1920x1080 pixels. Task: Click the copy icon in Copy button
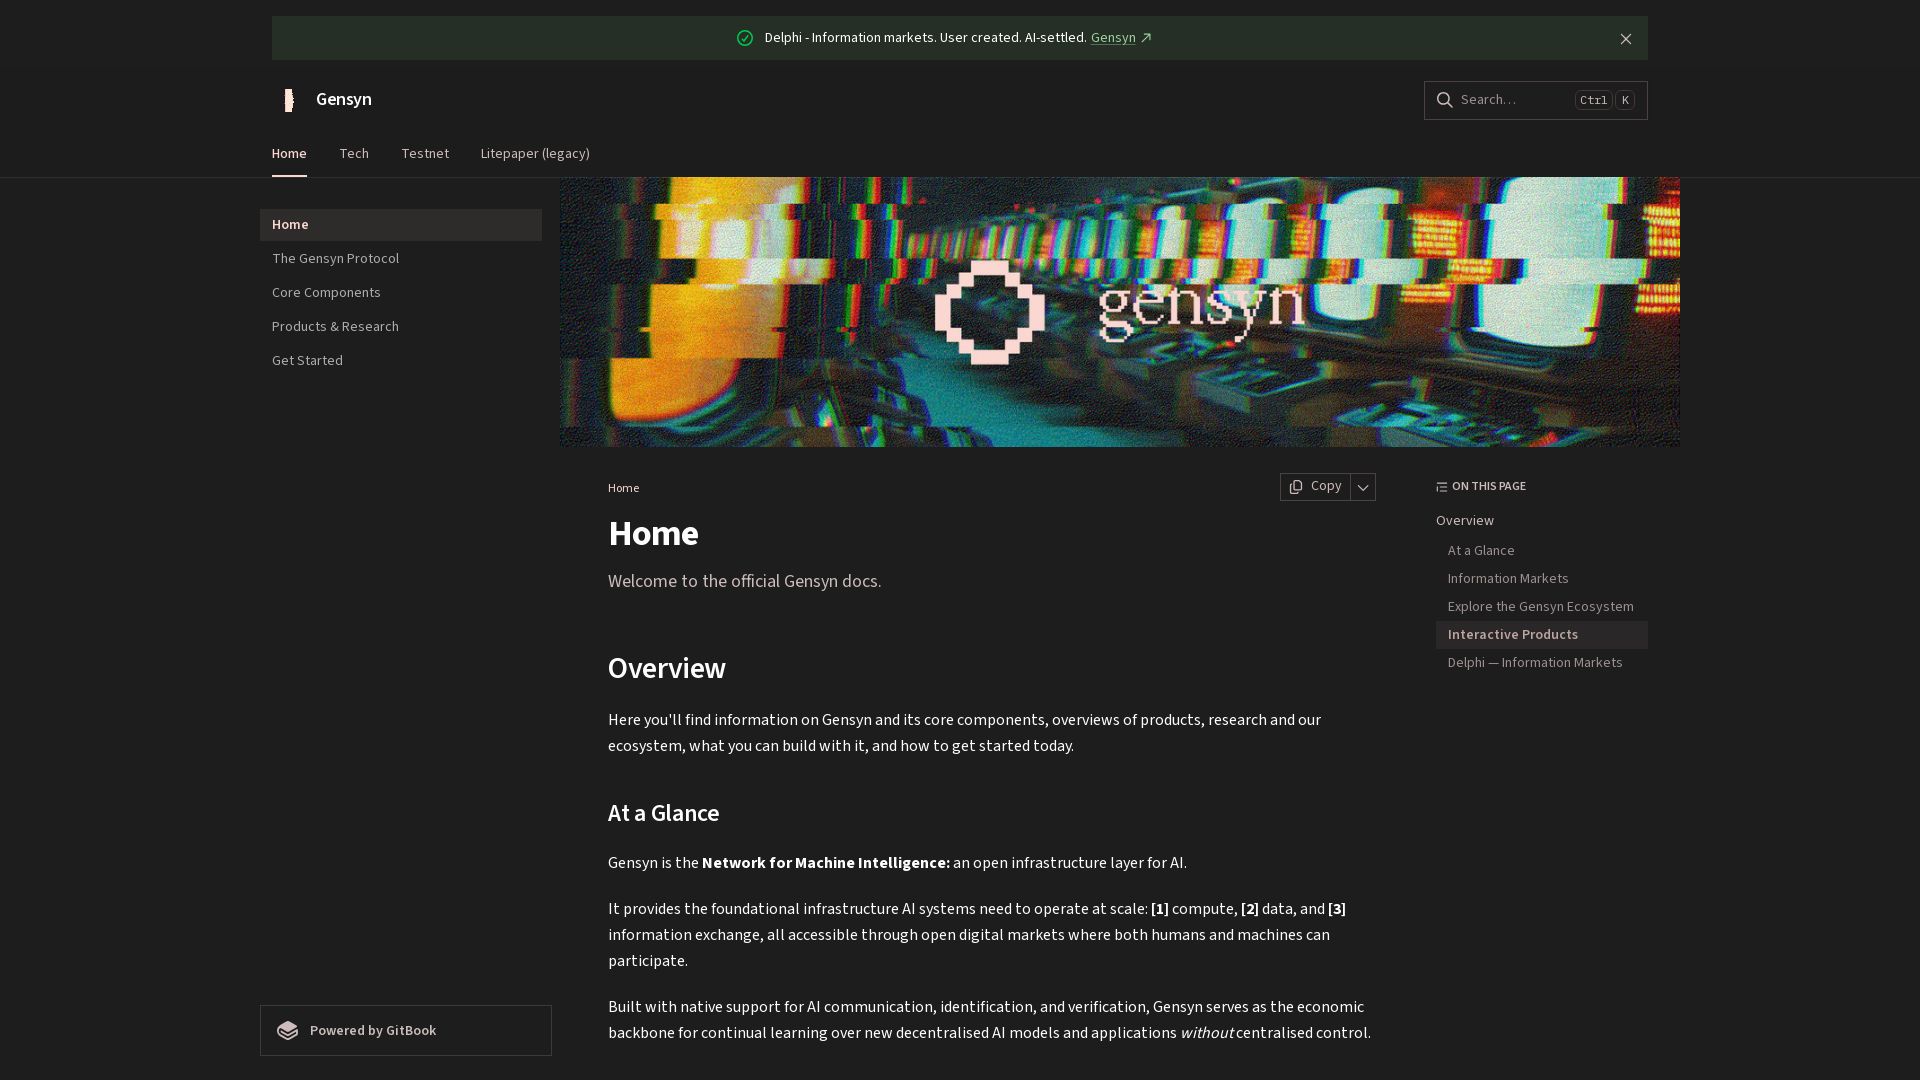coord(1296,487)
